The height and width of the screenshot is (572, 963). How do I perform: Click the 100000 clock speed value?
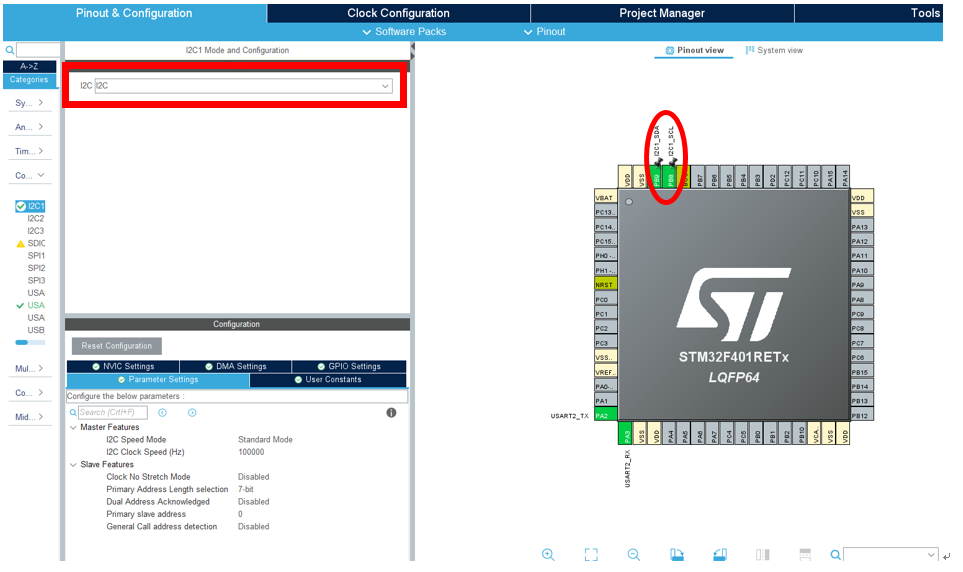[x=251, y=452]
